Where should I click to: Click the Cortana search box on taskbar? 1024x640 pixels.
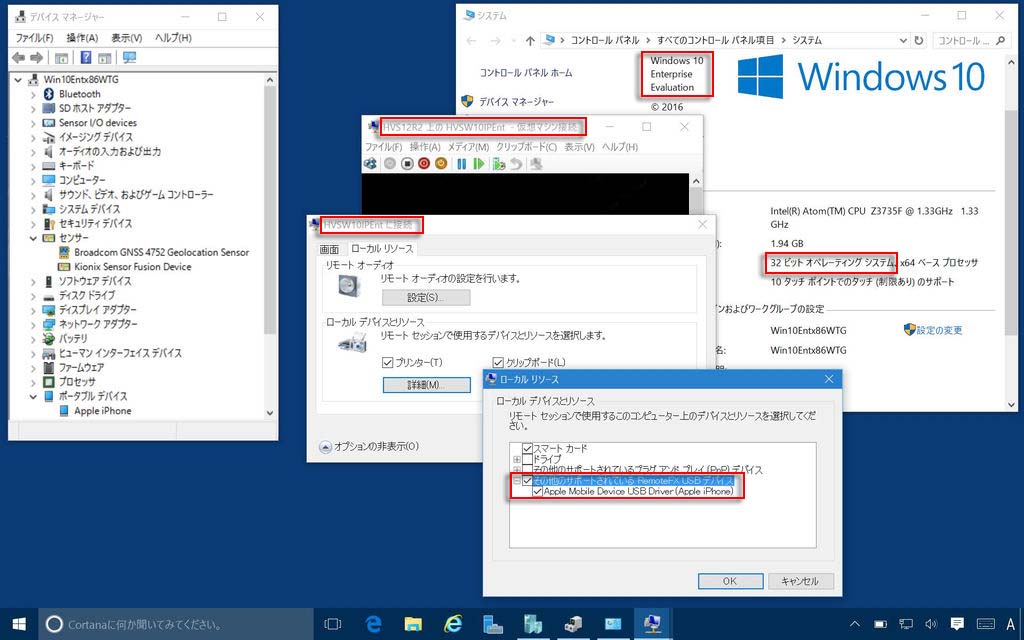[x=177, y=624]
